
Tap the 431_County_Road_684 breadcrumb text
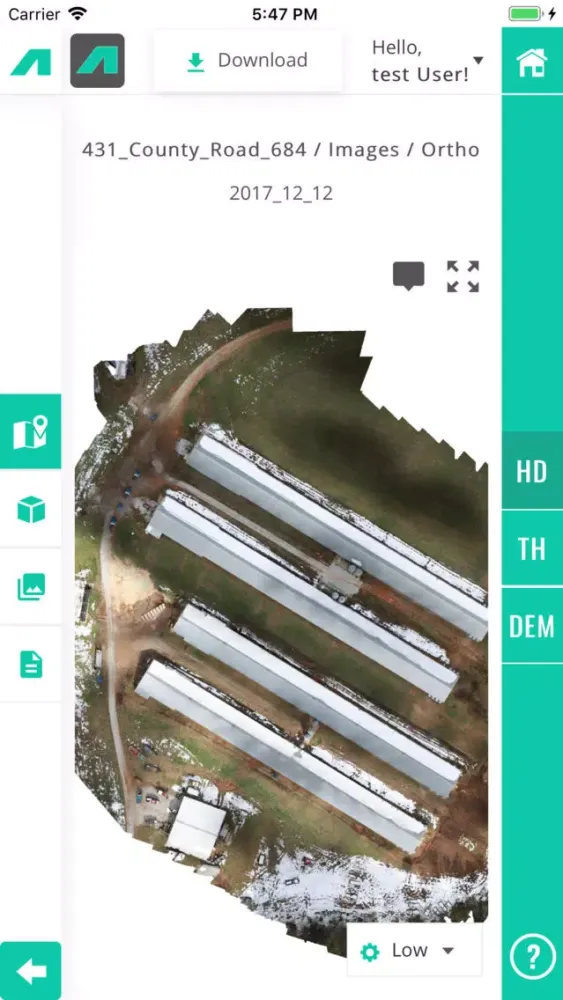(194, 150)
